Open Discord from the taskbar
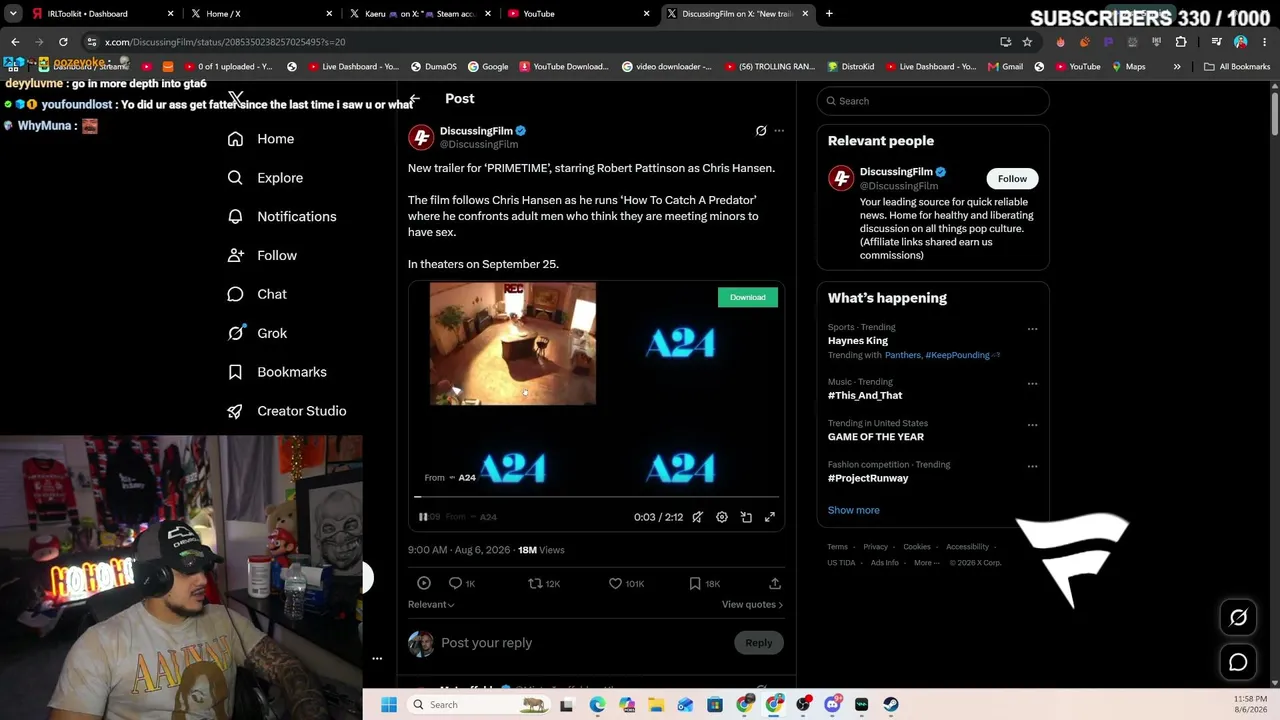Image resolution: width=1280 pixels, height=720 pixels. click(x=832, y=705)
